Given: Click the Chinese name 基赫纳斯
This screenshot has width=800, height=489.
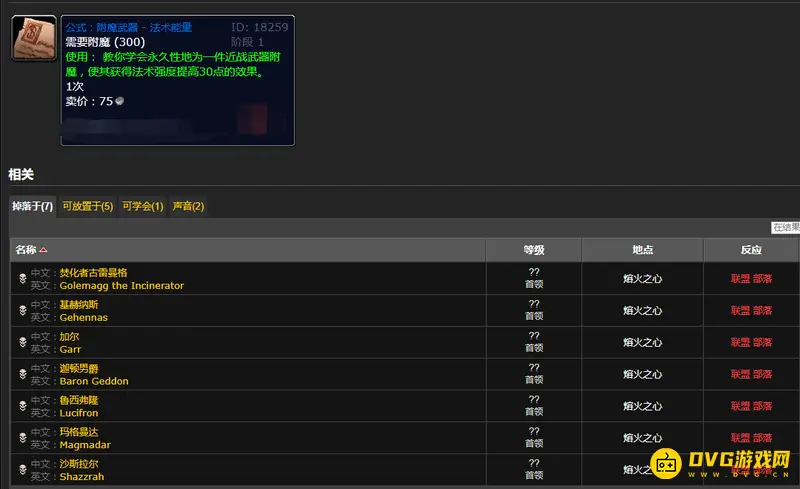Looking at the screenshot, I should point(79,305).
